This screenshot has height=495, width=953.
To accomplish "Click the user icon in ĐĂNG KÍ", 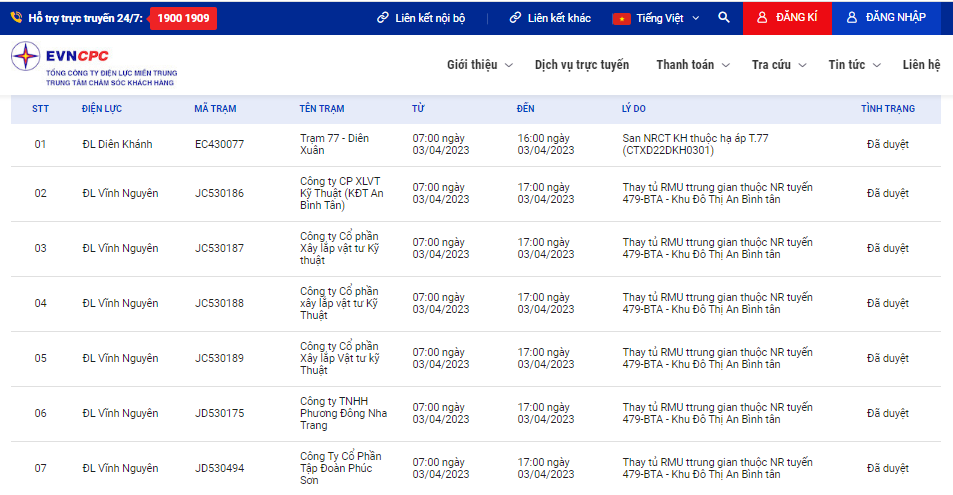I will point(762,18).
